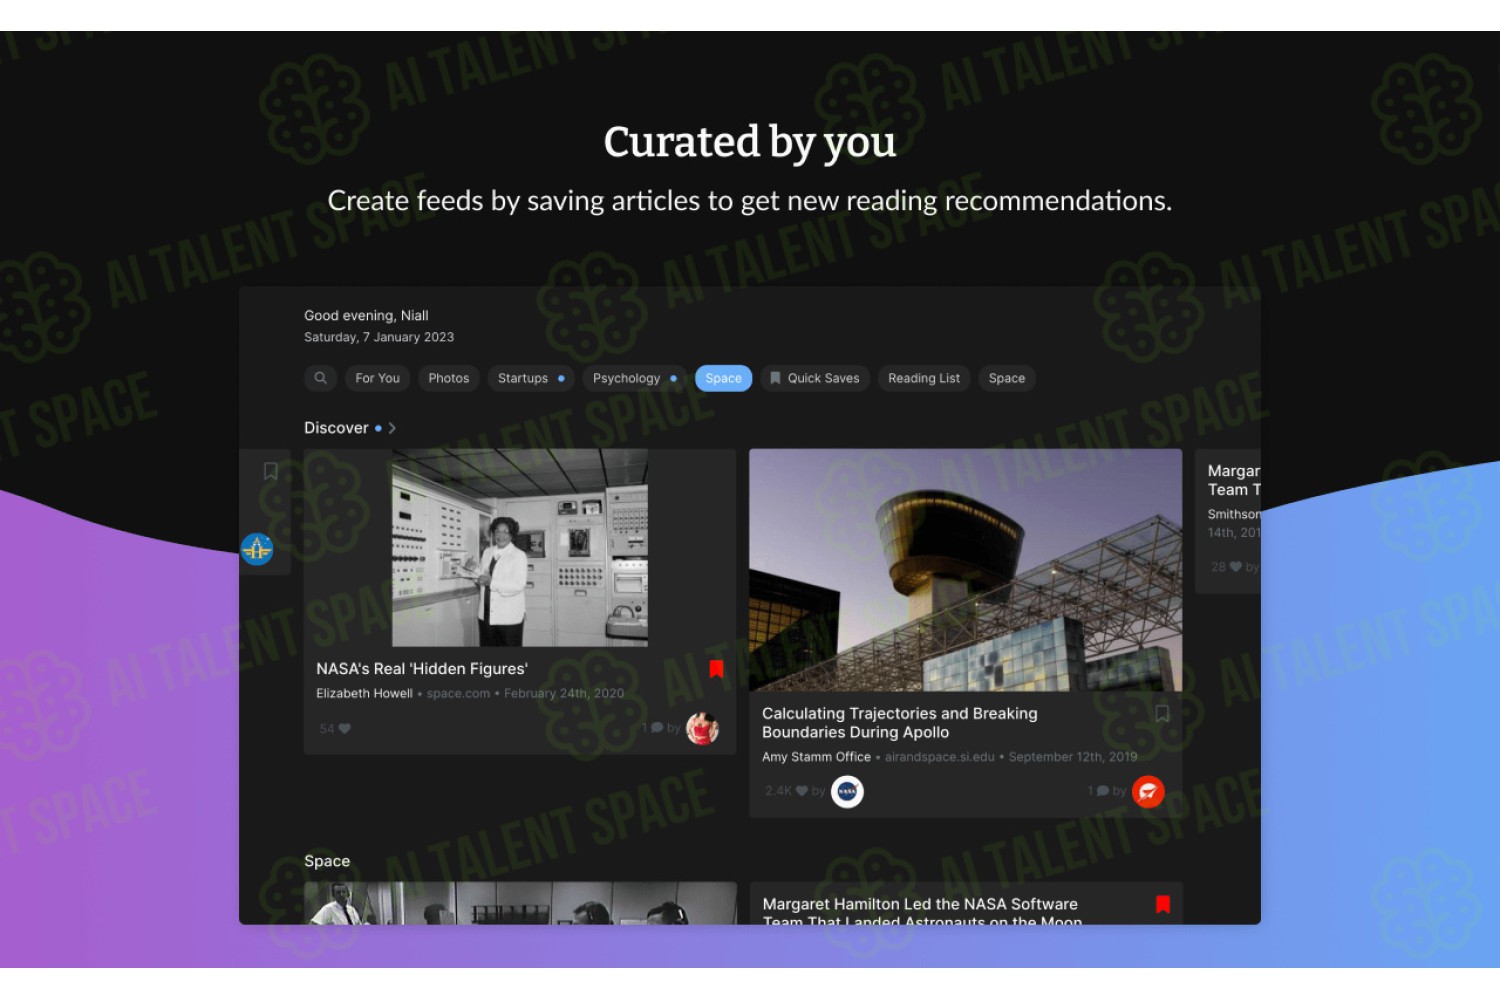This screenshot has height=1000, width=1500.
Task: Like the Calculating Trajectories article heart
Action: (801, 791)
